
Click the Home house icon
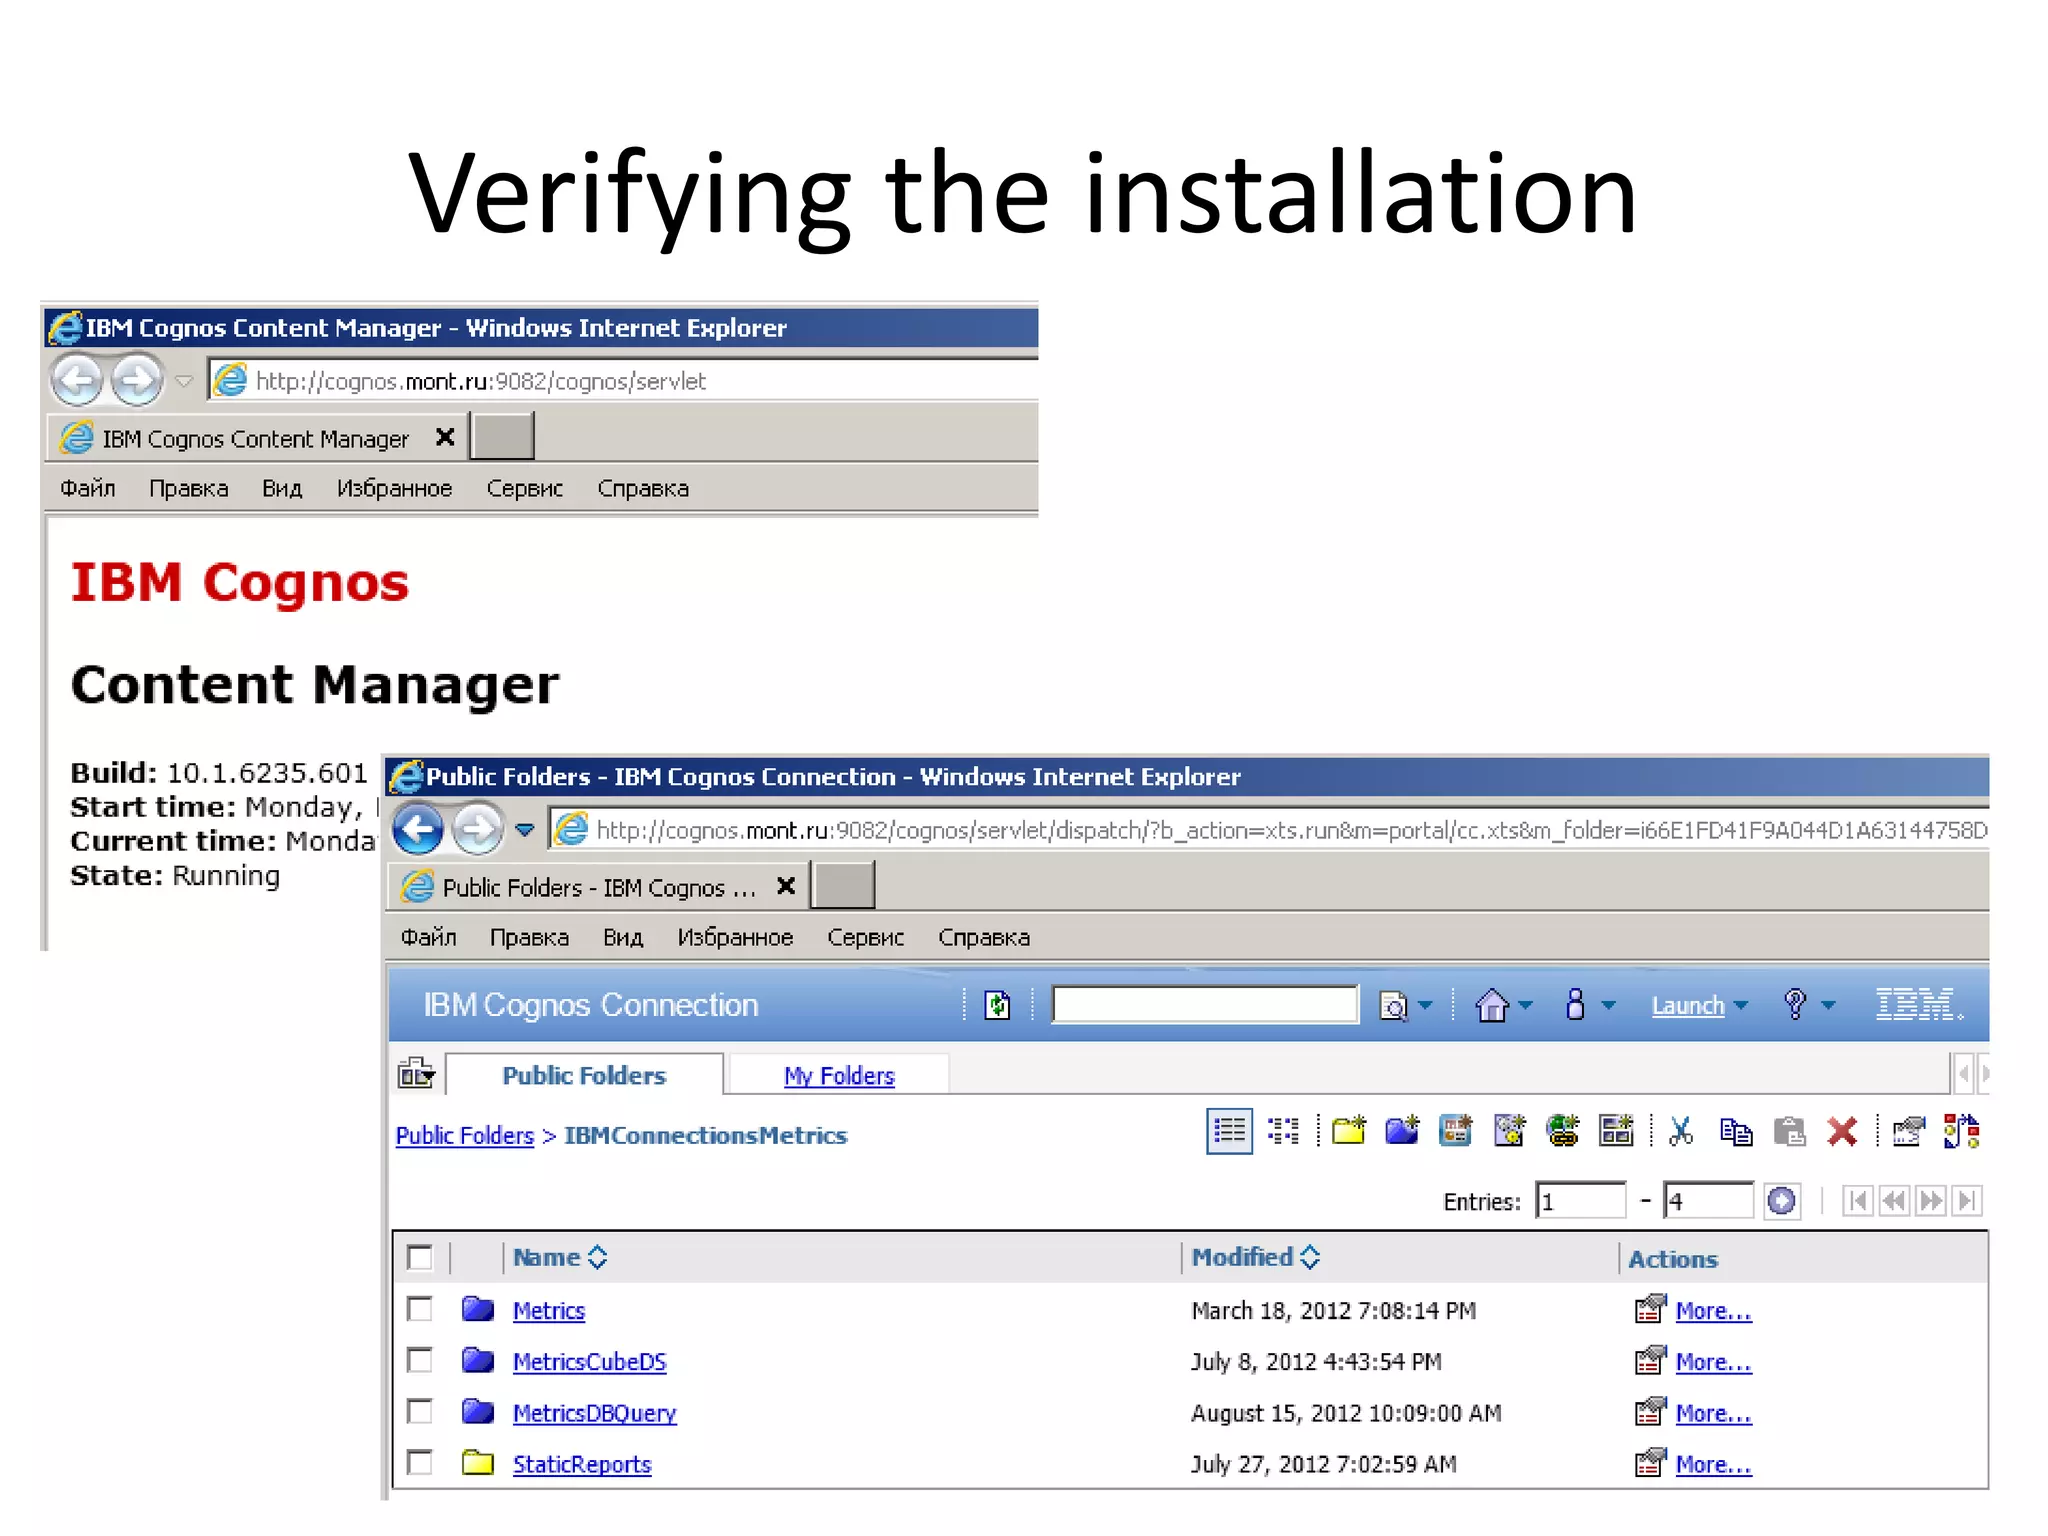point(1491,1005)
